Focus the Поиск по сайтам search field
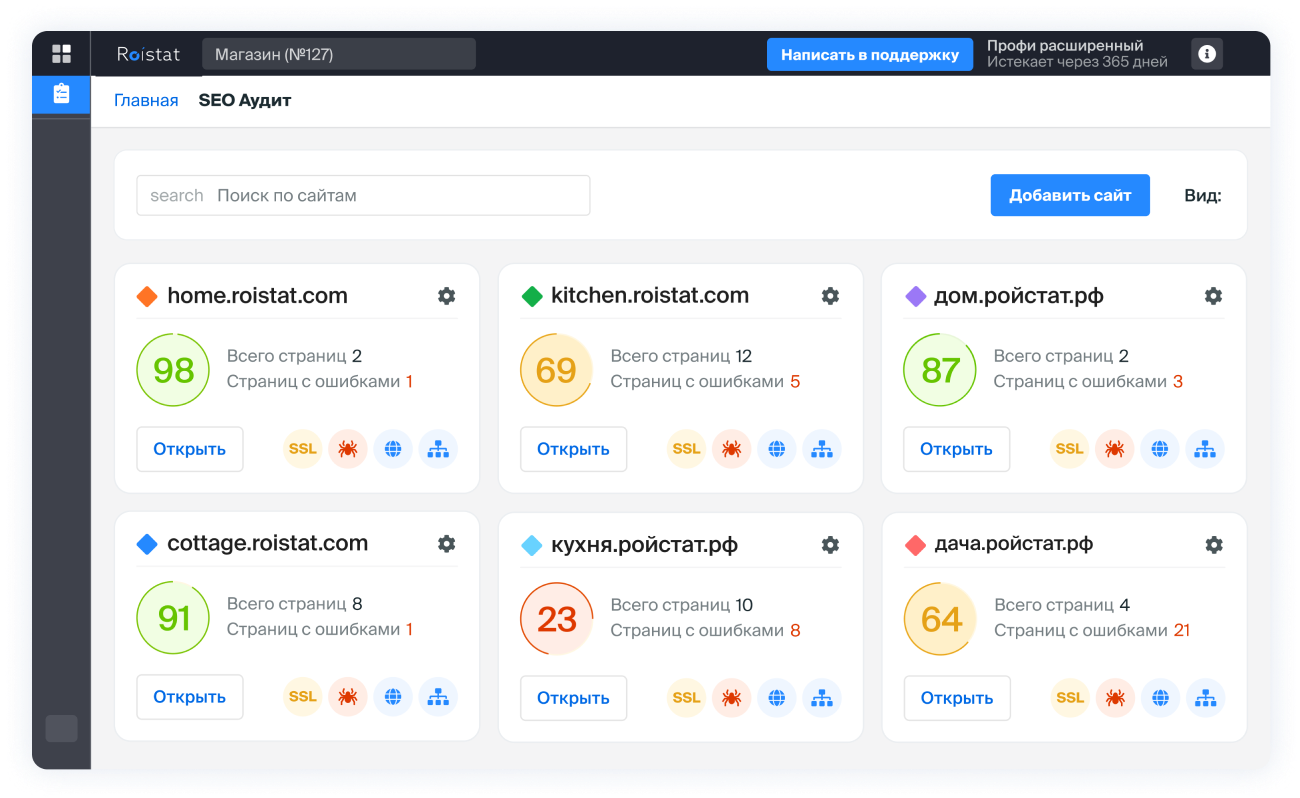The width and height of the screenshot is (1300, 798). [x=363, y=195]
